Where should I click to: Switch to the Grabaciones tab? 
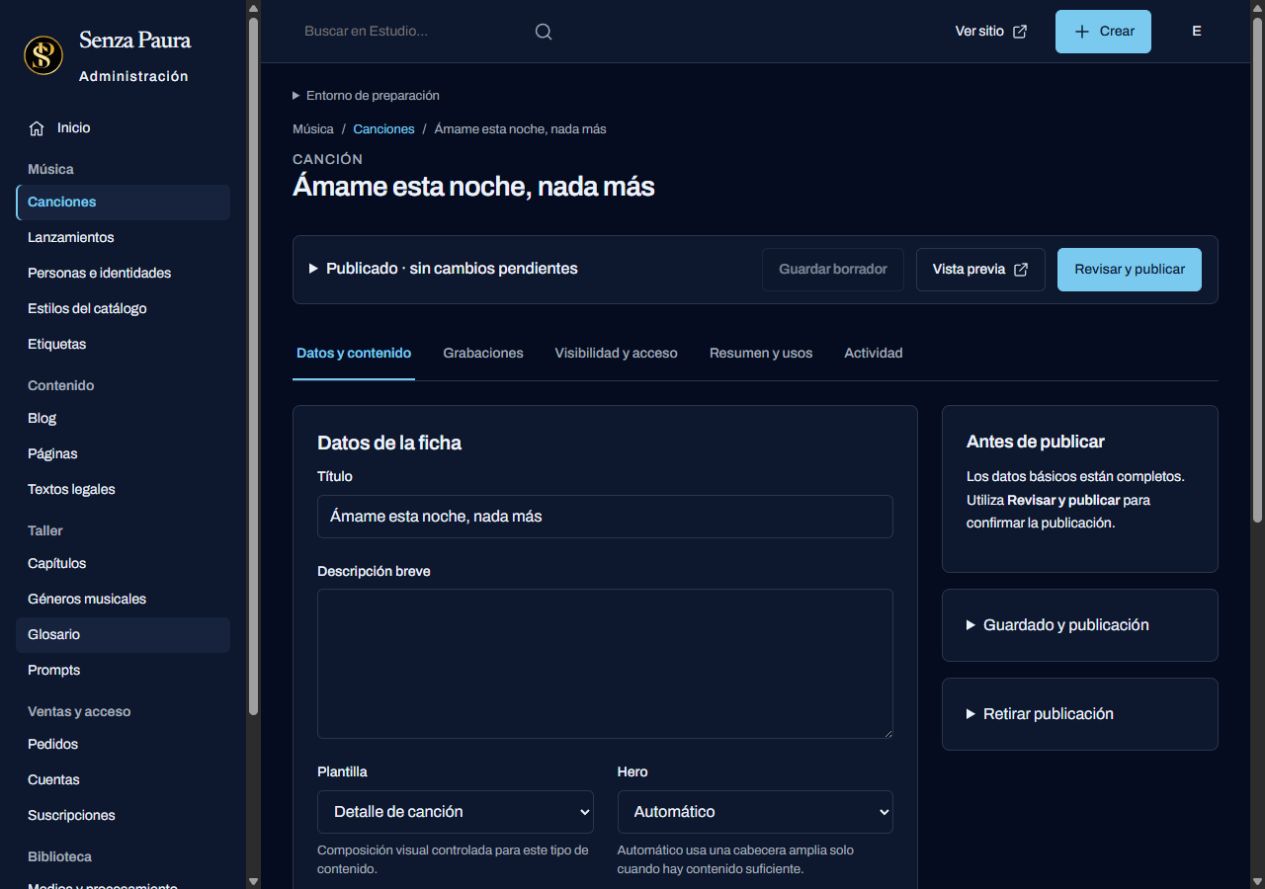pos(483,353)
